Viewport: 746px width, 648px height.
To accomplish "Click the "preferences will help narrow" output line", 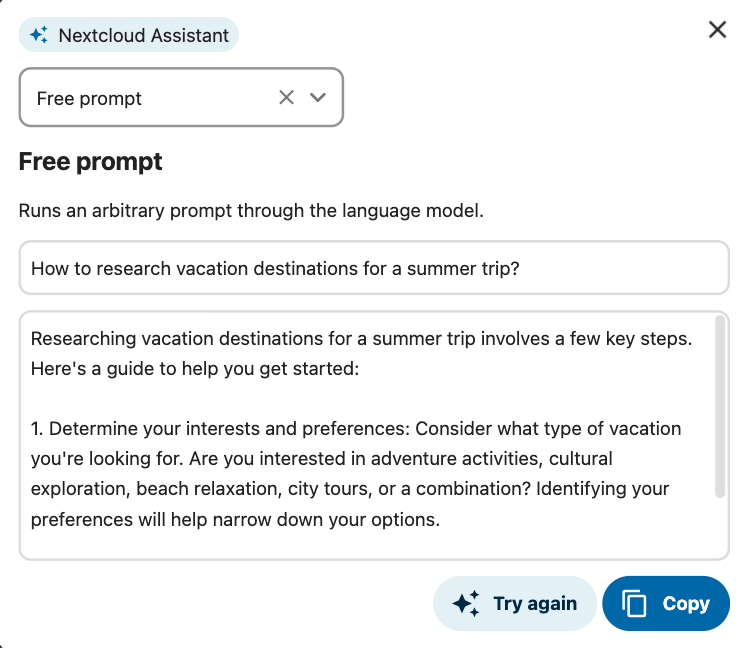I will [x=235, y=519].
